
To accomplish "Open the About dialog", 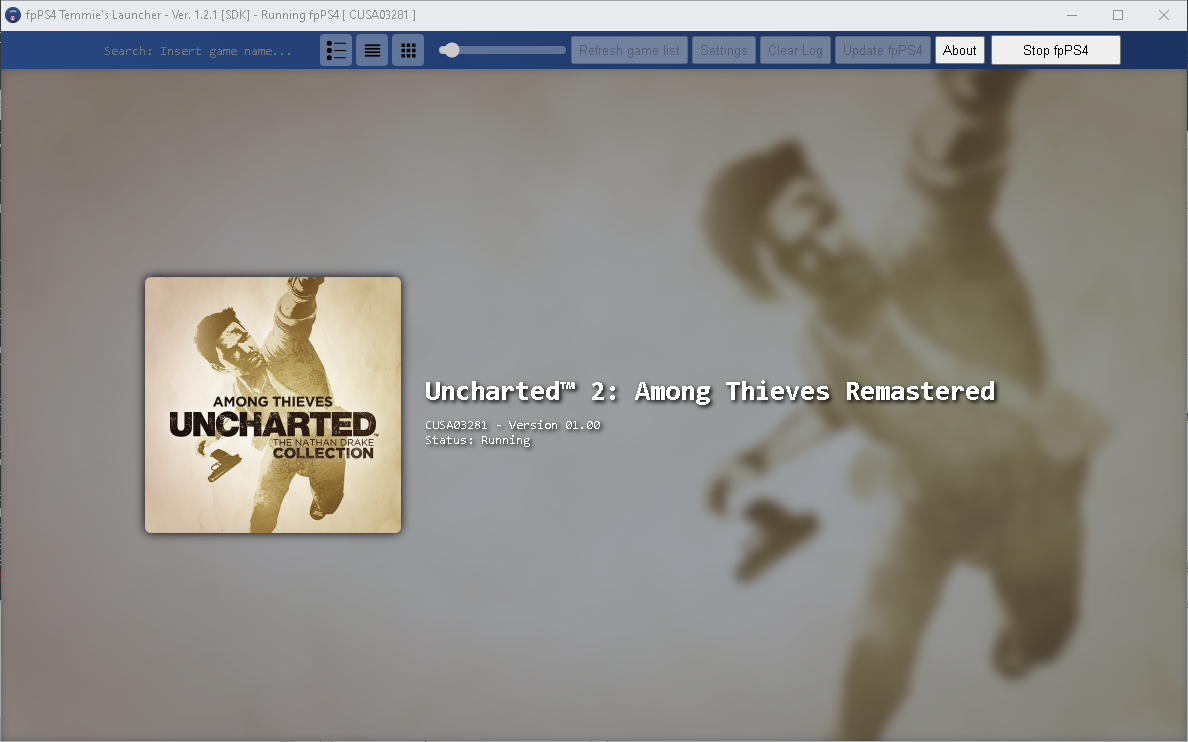I will (959, 49).
